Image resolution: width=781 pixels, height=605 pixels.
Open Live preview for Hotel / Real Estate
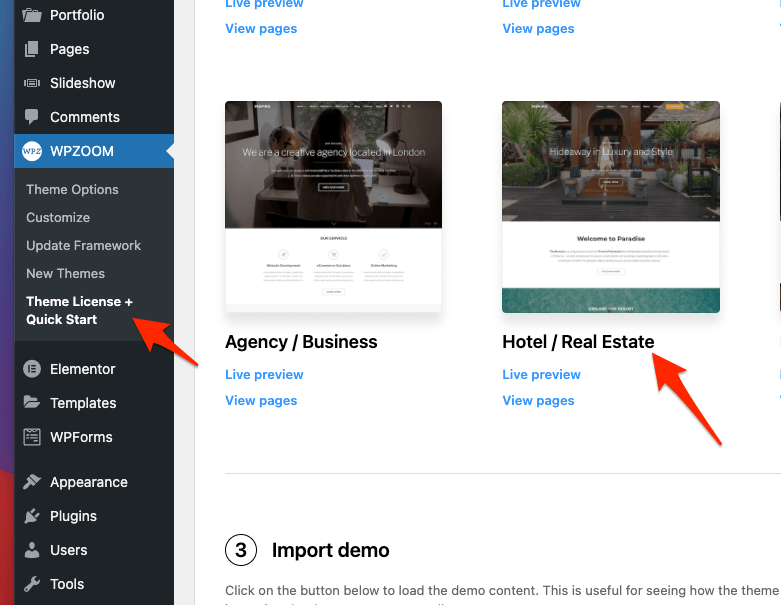point(541,374)
